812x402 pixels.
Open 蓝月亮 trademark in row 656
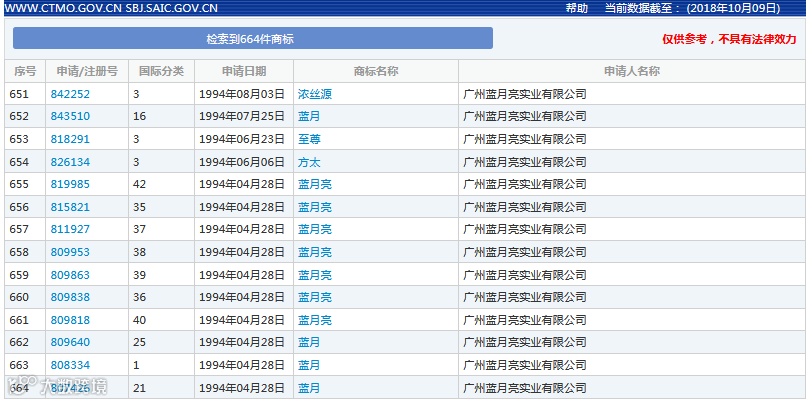pyautogui.click(x=315, y=207)
